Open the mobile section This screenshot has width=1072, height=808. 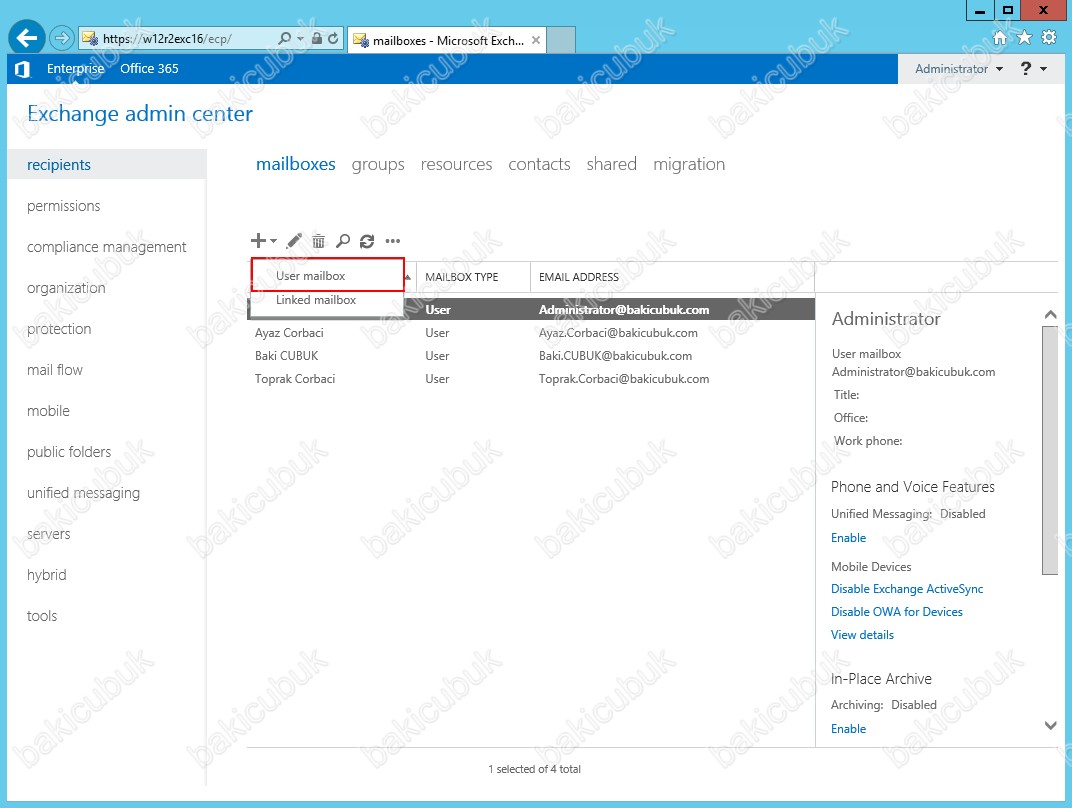[49, 411]
